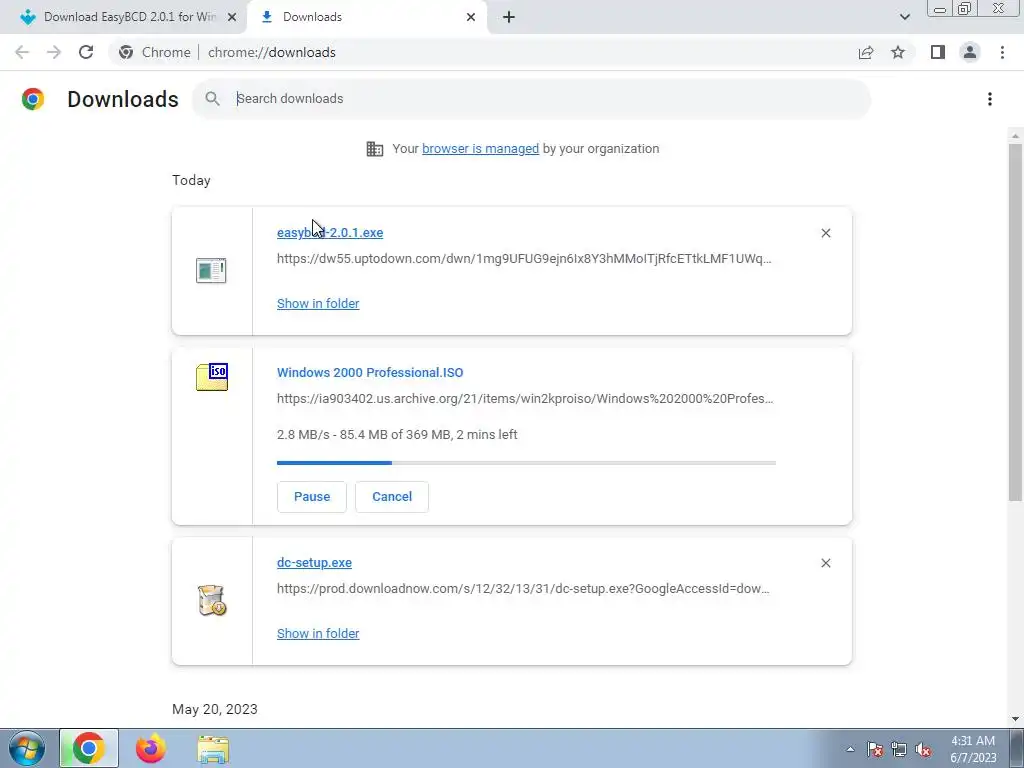Click the Chrome taskbar icon
Viewport: 1024px width, 768px height.
[89, 748]
